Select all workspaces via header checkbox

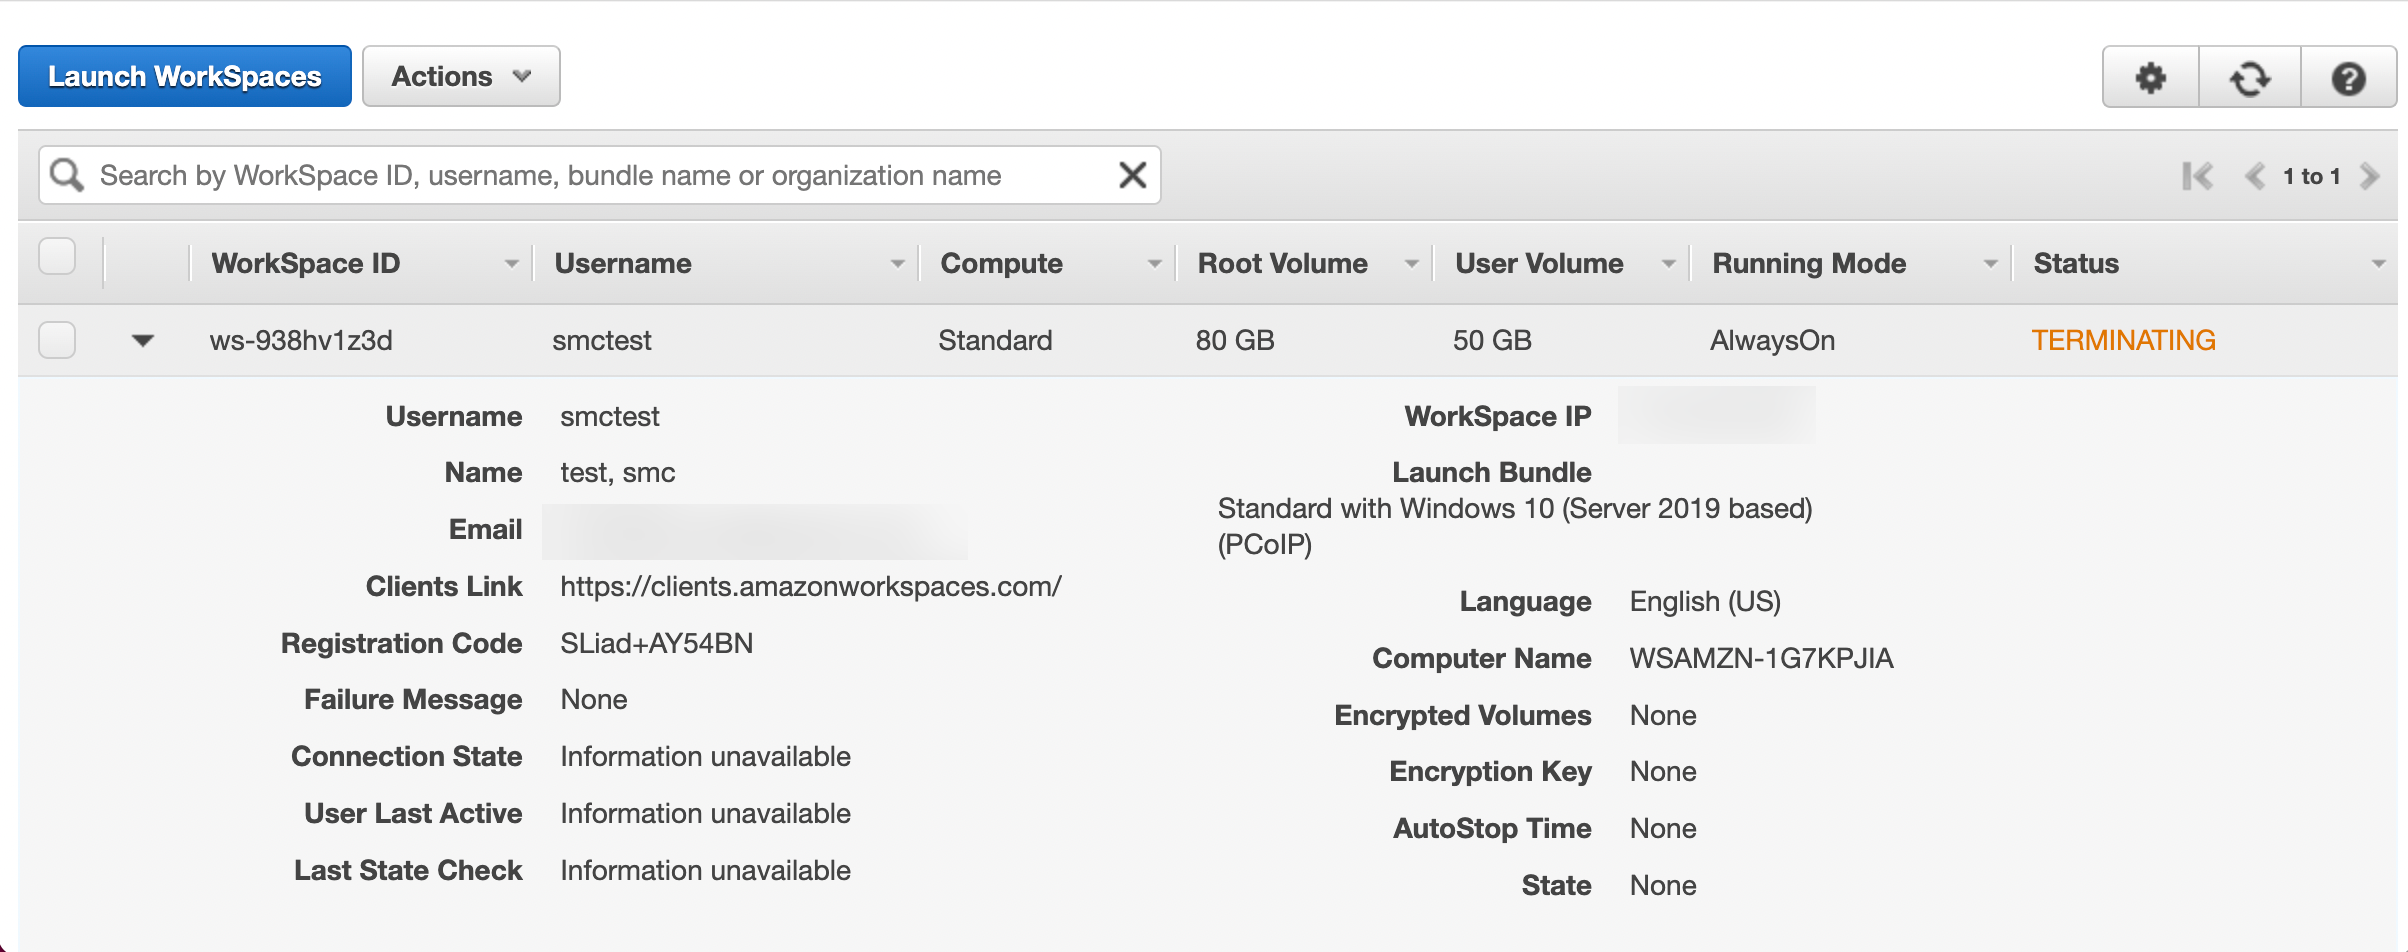click(x=57, y=256)
